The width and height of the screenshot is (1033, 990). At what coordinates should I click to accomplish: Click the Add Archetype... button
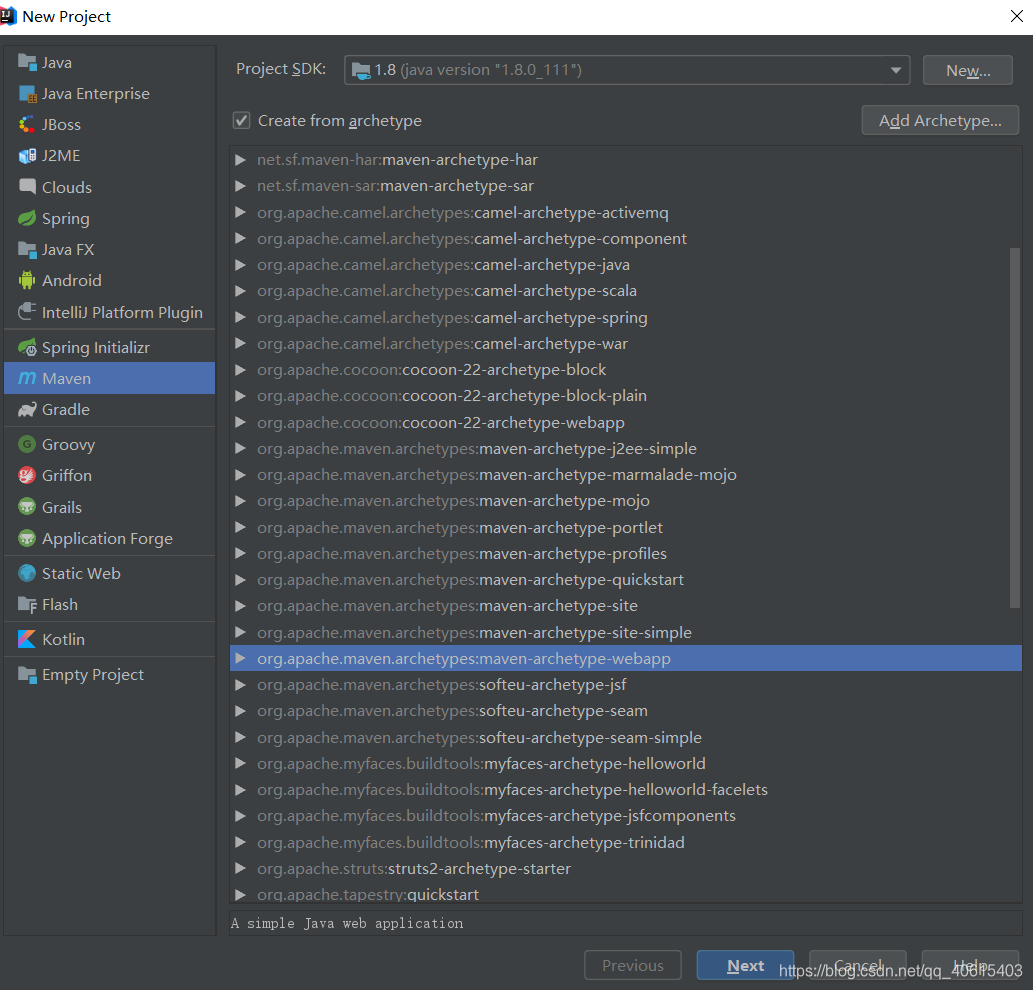tap(940, 121)
